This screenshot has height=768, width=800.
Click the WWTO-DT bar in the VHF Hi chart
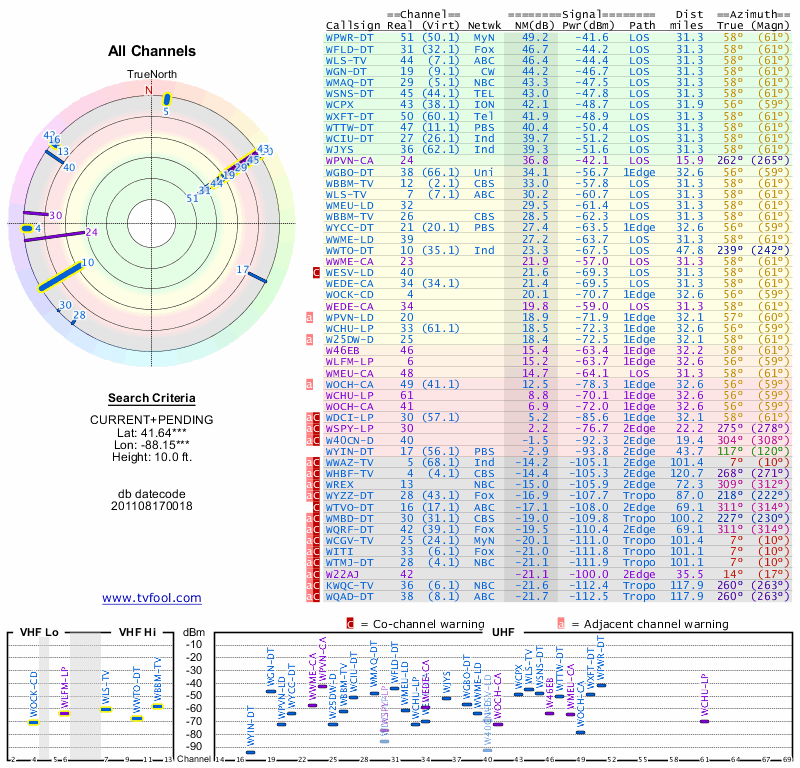137,719
